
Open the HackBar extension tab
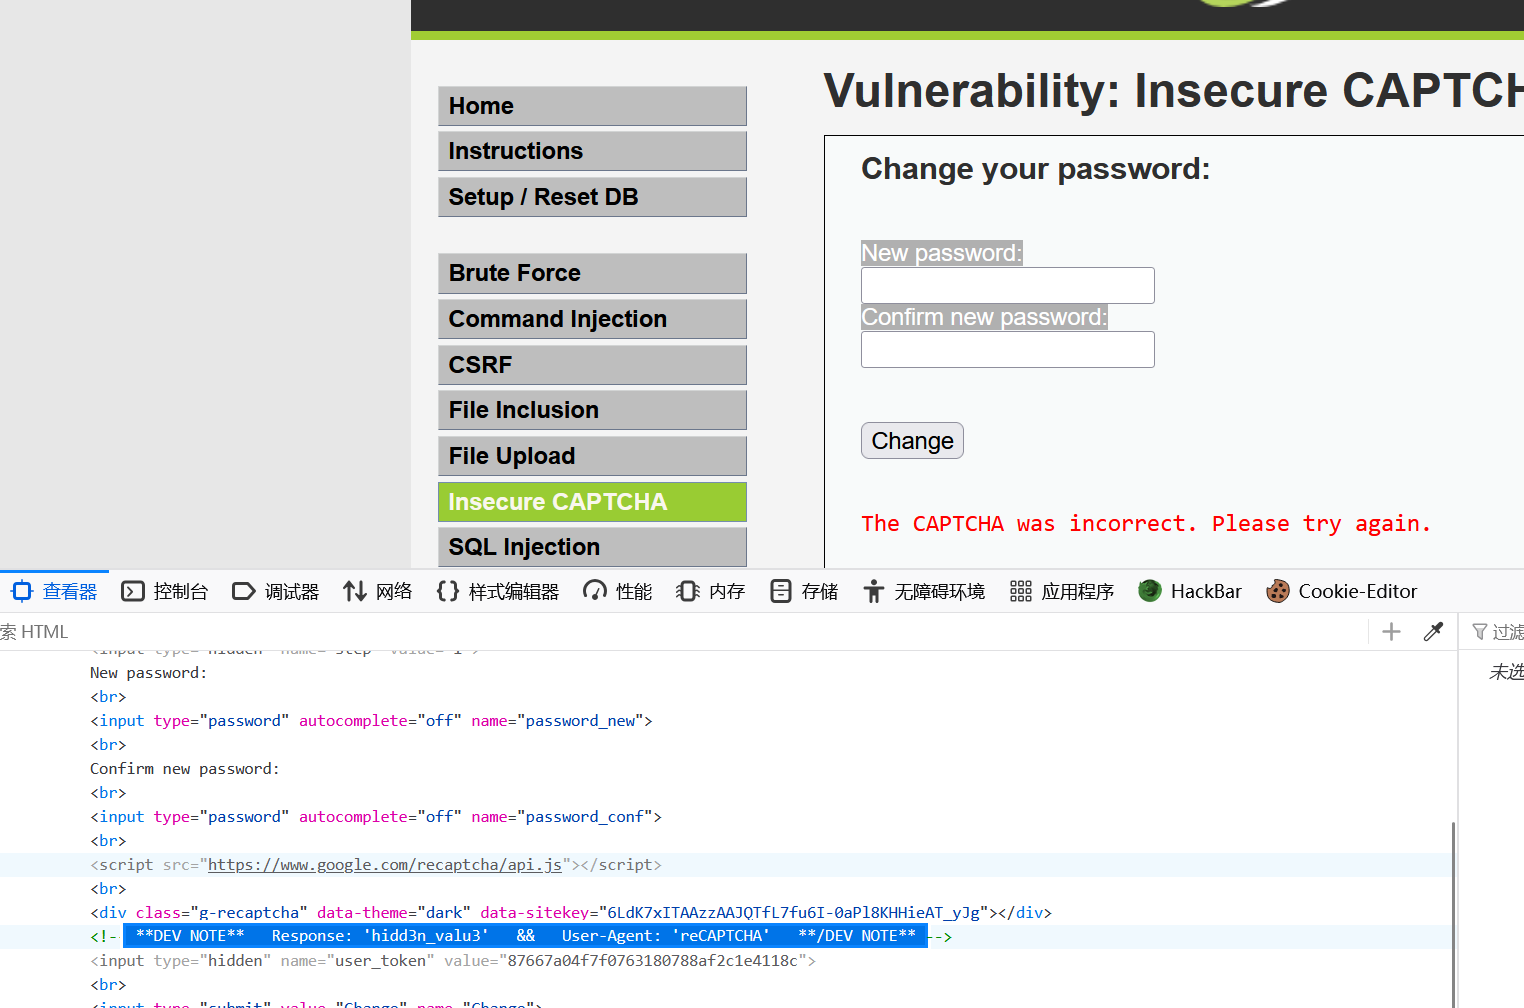click(x=1190, y=591)
